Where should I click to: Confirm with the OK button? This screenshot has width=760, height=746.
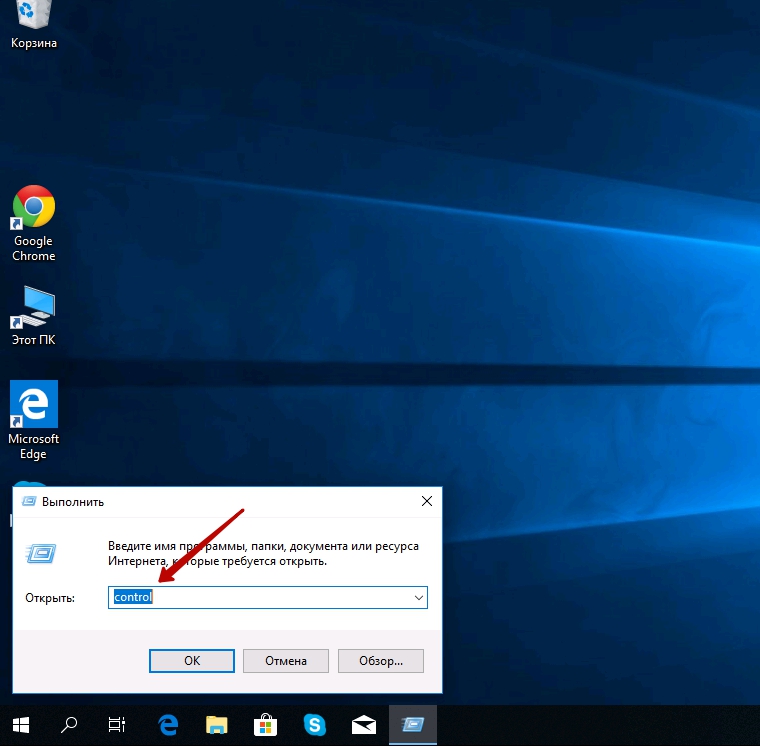pyautogui.click(x=192, y=661)
